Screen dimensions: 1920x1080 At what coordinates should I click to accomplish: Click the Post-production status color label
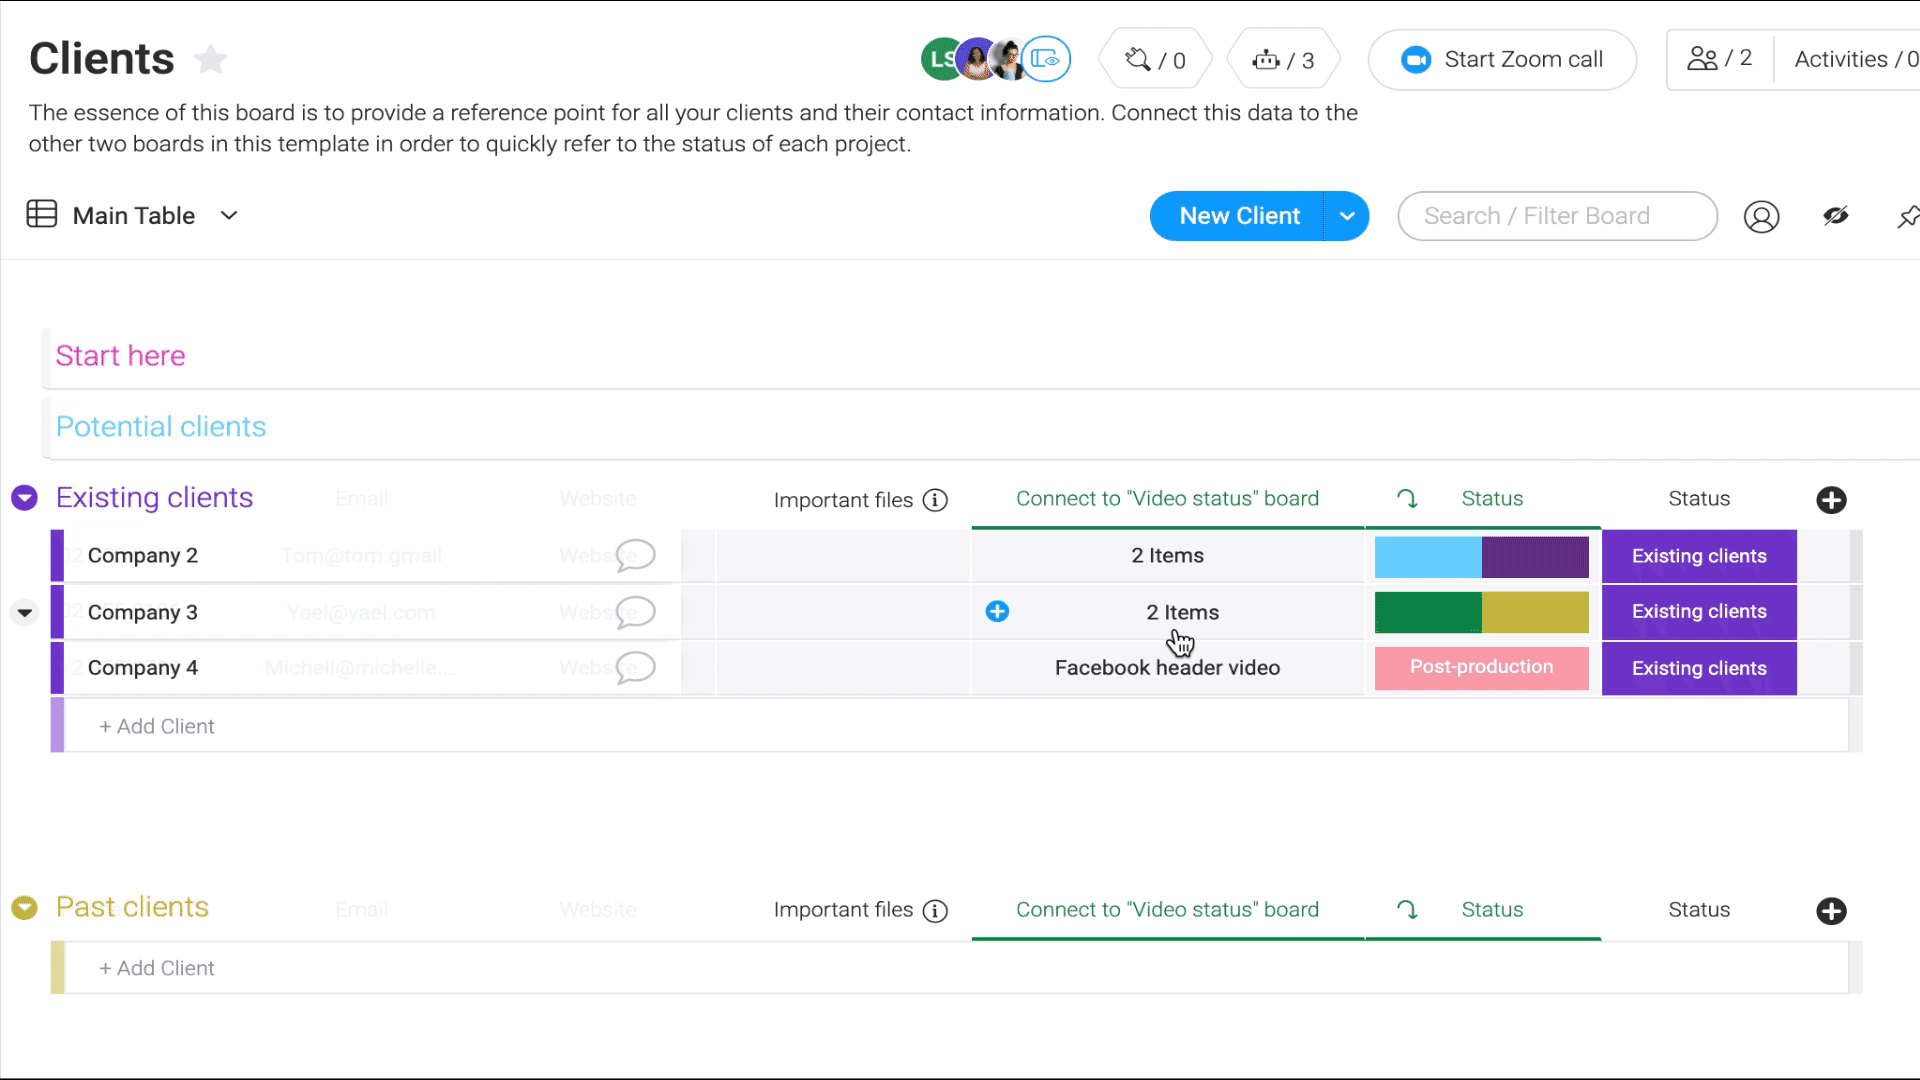point(1482,667)
